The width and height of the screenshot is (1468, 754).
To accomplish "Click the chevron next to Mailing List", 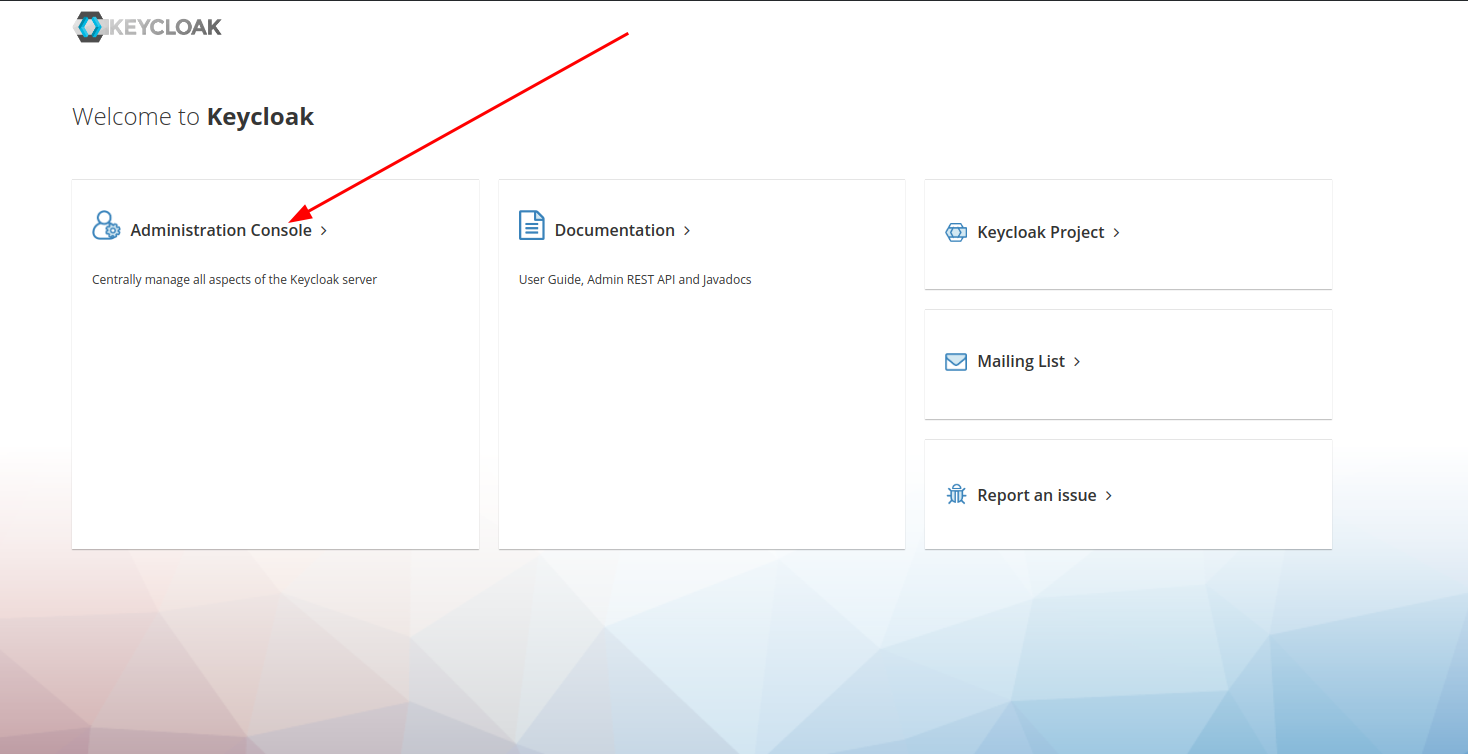I will pos(1077,362).
